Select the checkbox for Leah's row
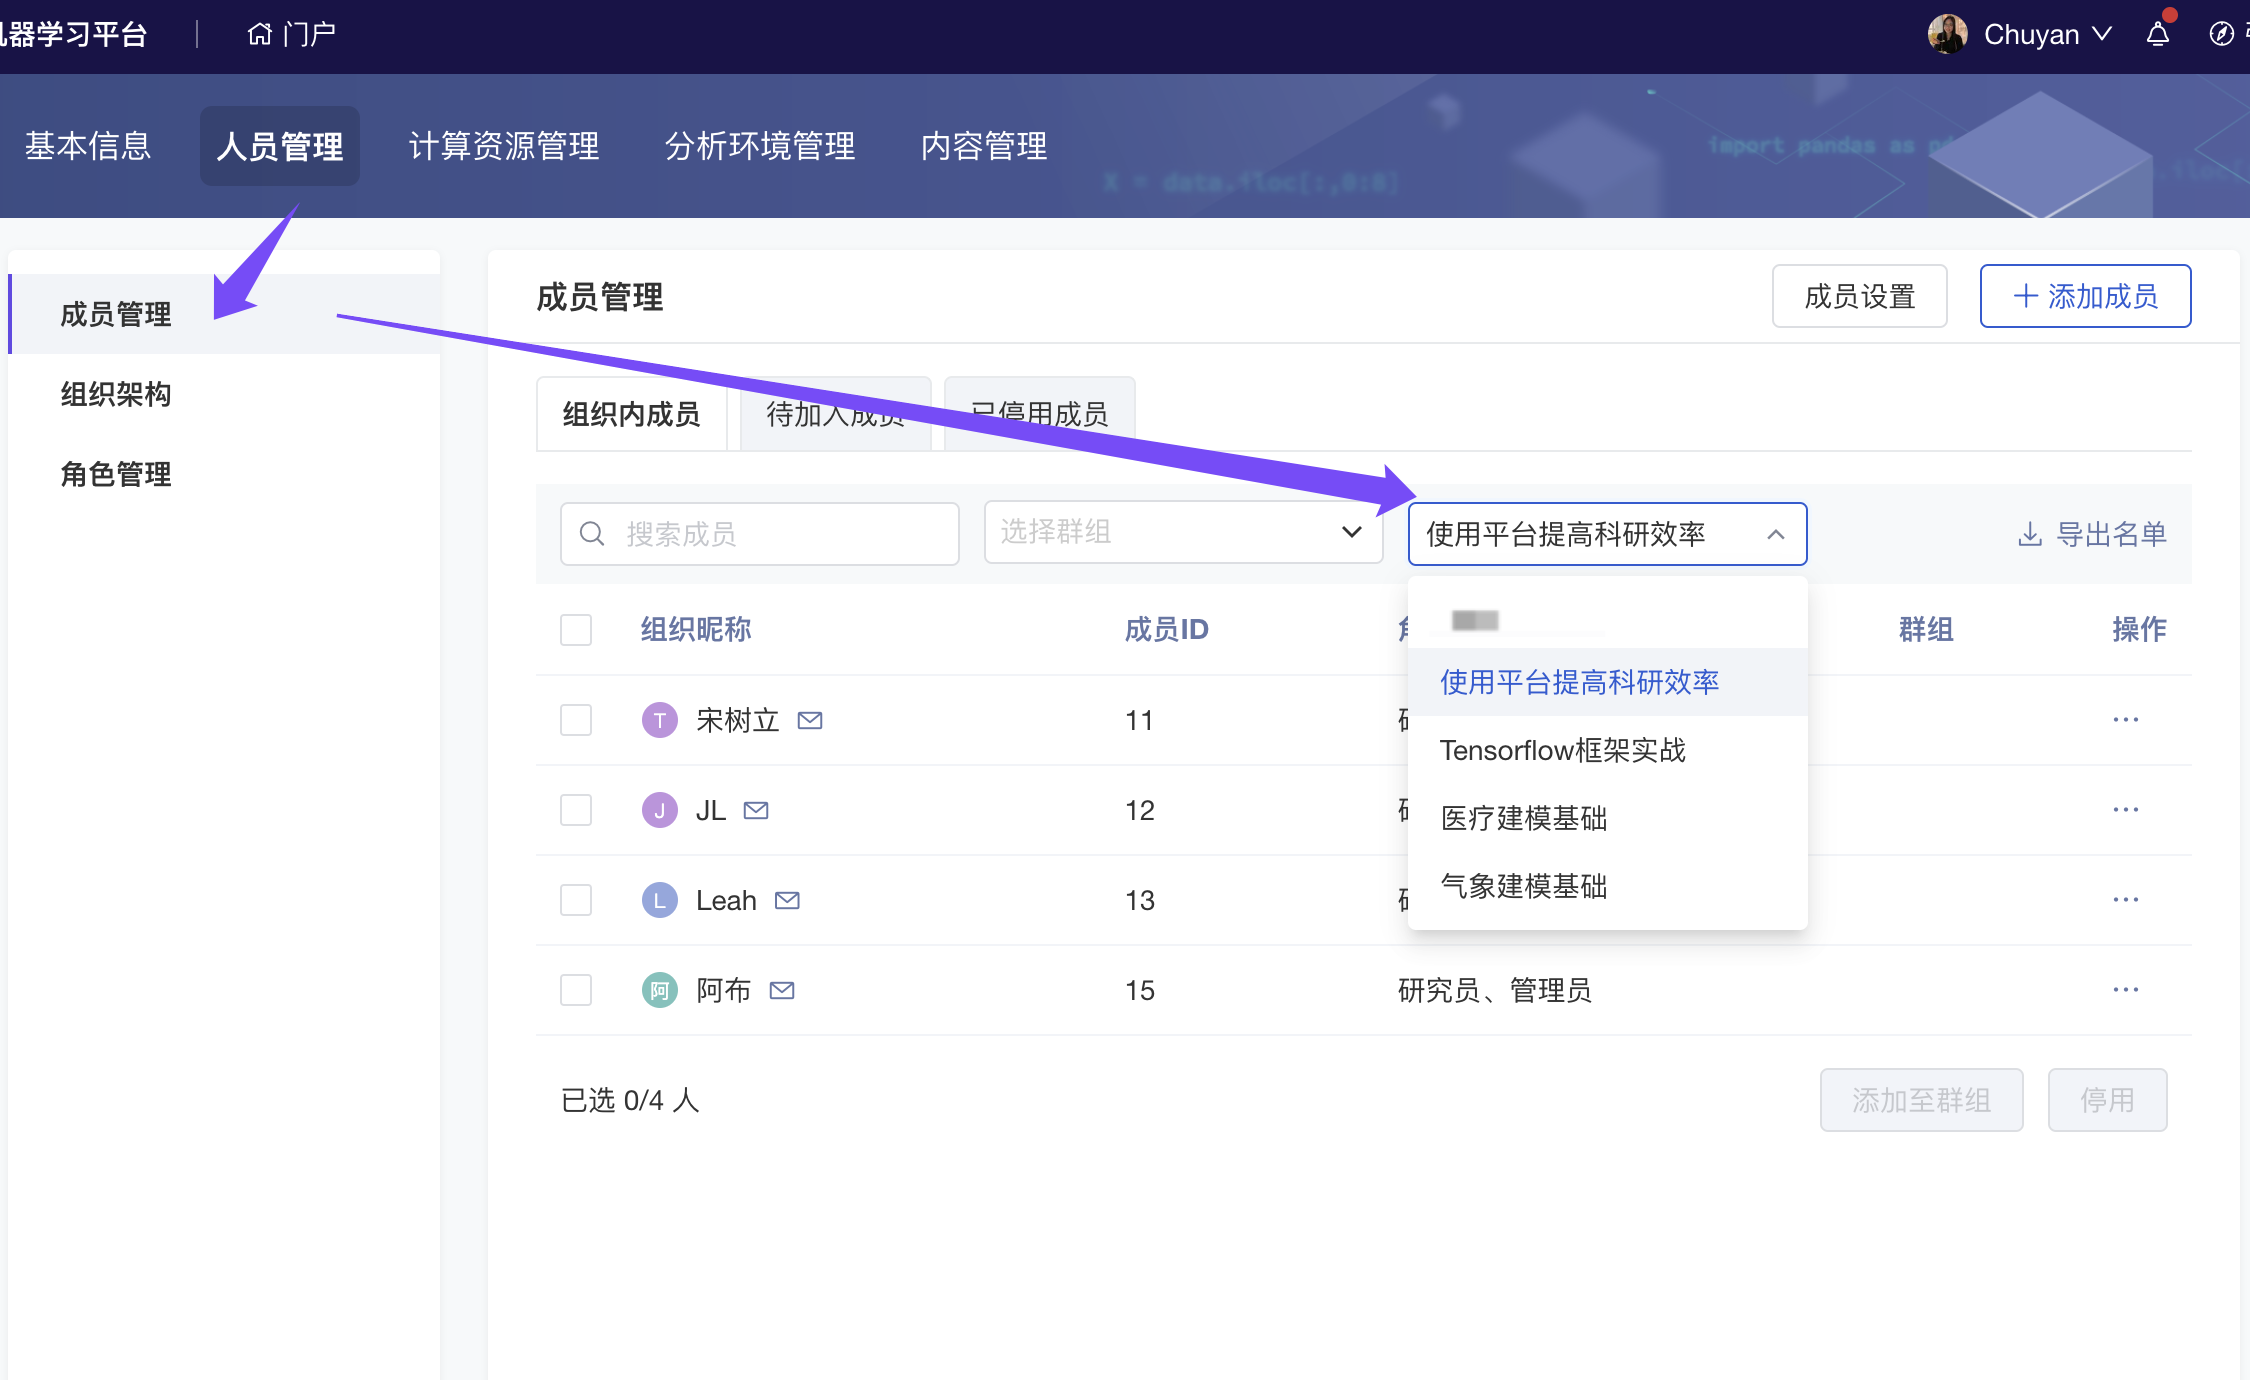The height and width of the screenshot is (1380, 2250). (576, 900)
